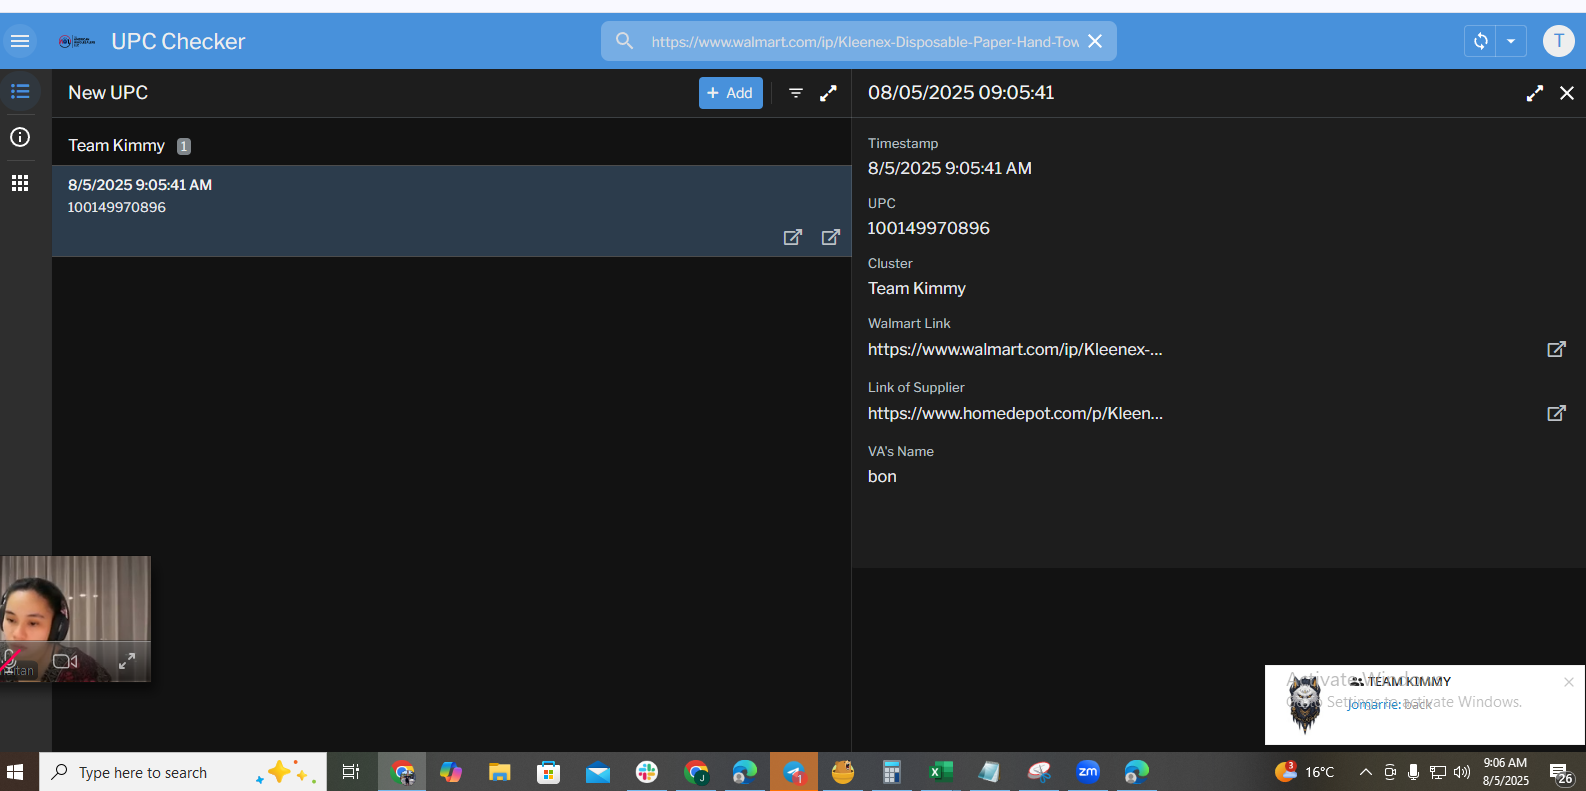Clear the search box text

click(1095, 41)
